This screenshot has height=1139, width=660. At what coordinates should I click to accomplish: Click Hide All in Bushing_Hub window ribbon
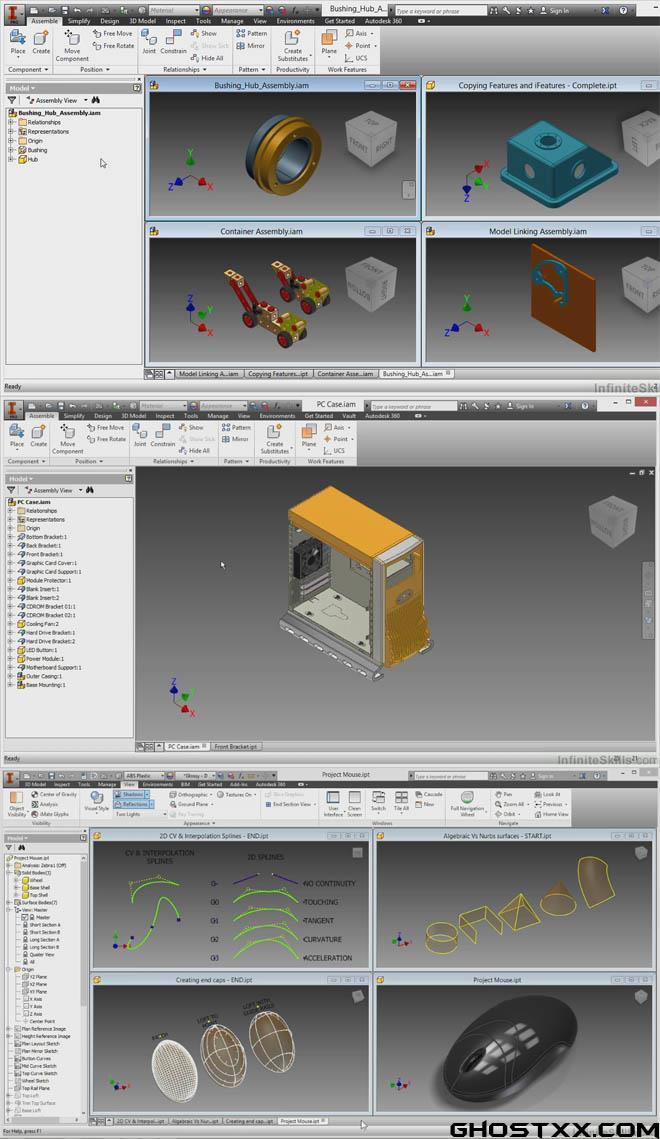207,58
